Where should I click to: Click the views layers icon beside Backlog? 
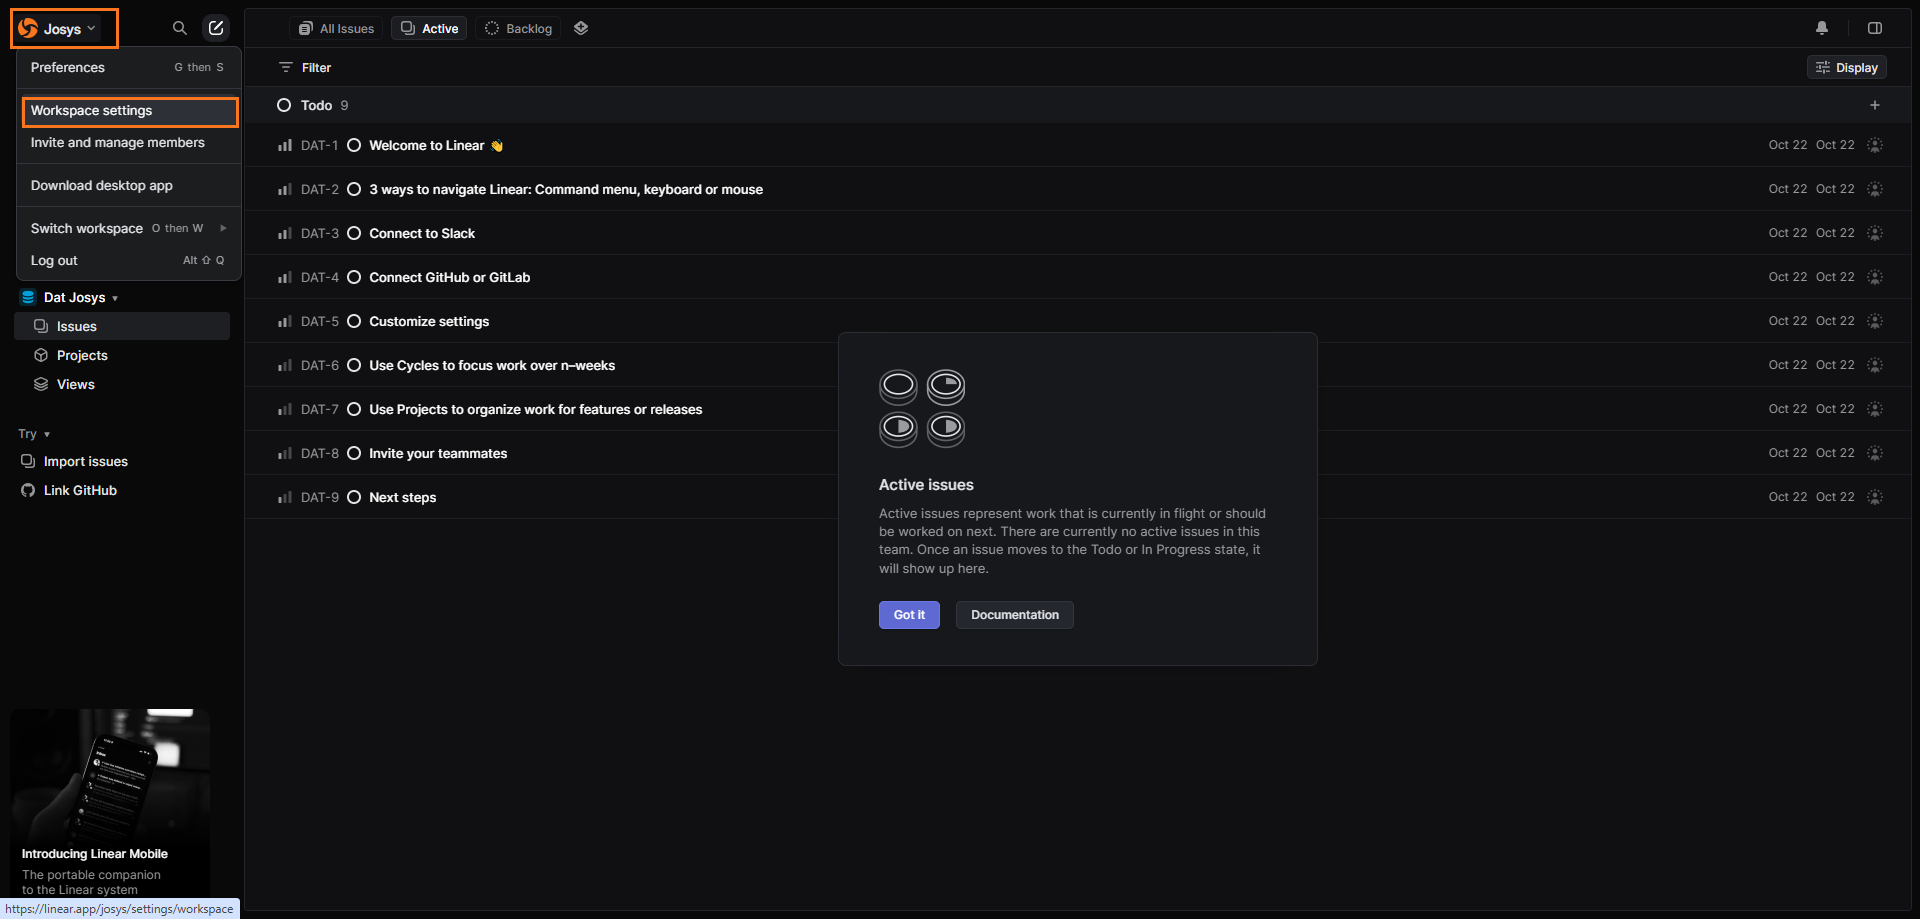coord(581,28)
